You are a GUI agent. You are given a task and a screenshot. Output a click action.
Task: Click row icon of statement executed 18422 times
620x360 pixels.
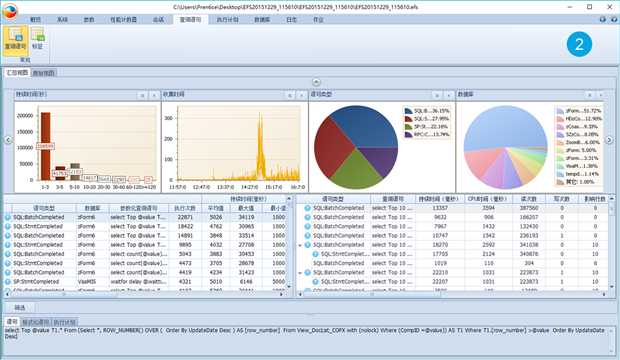pos(8,226)
